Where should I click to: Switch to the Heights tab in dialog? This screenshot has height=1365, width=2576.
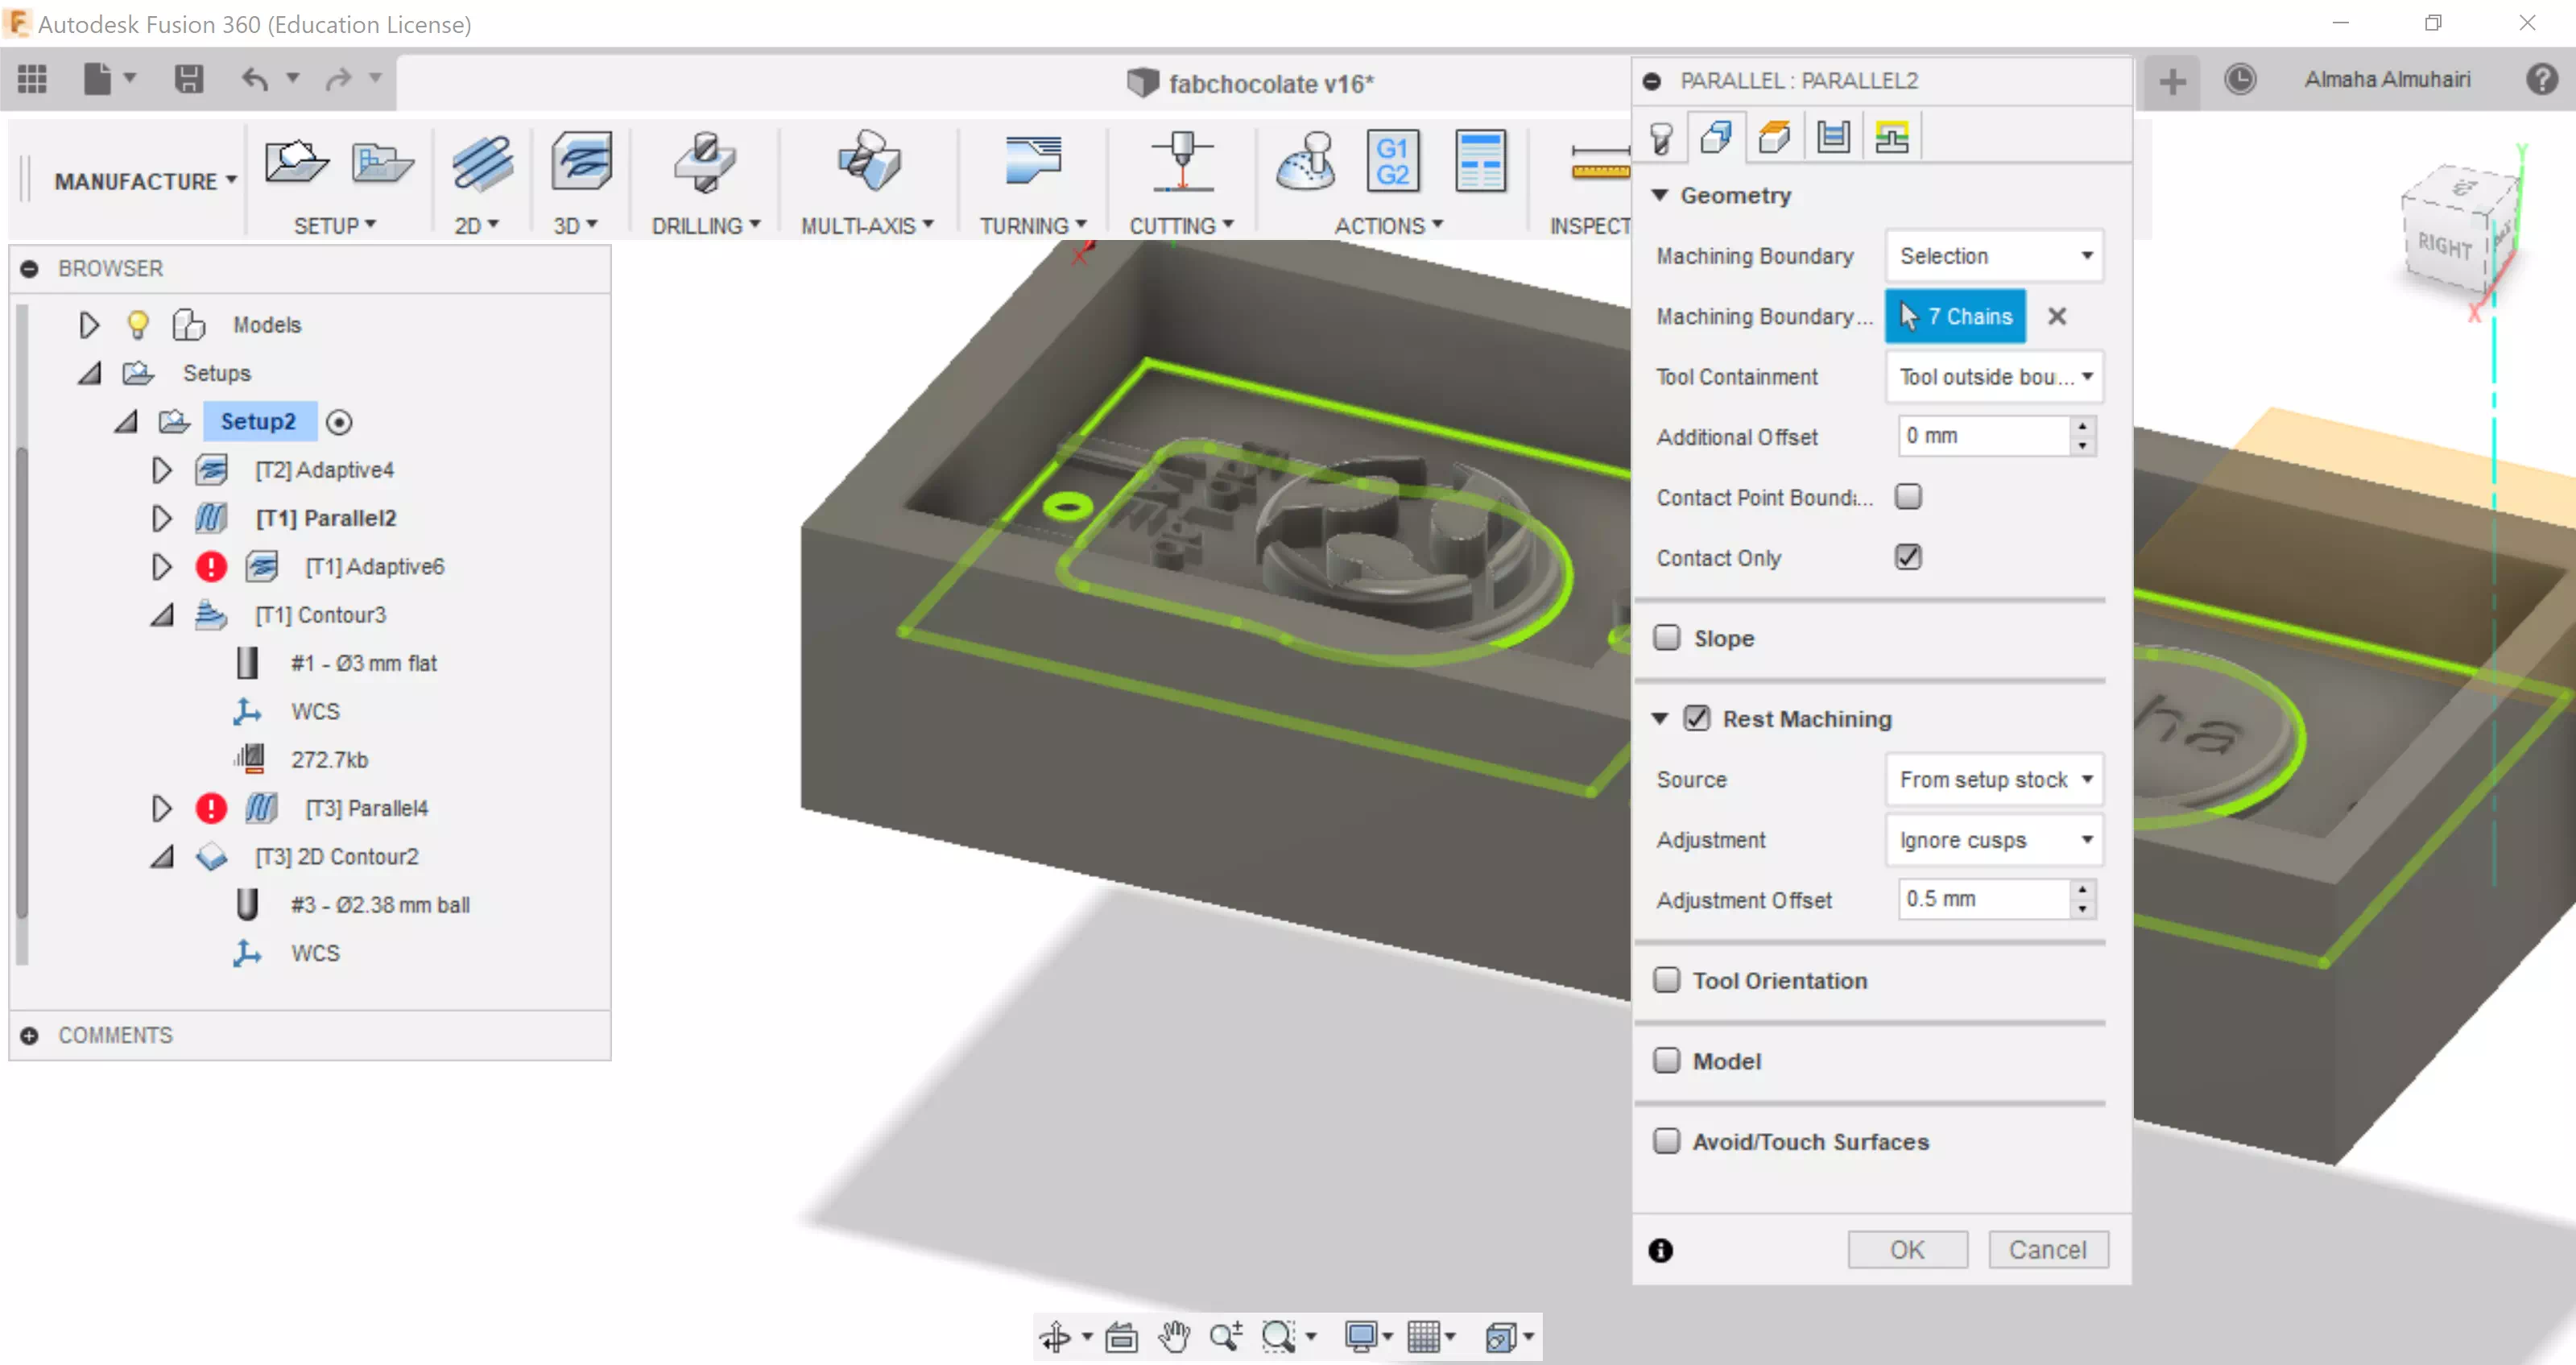coord(1774,137)
